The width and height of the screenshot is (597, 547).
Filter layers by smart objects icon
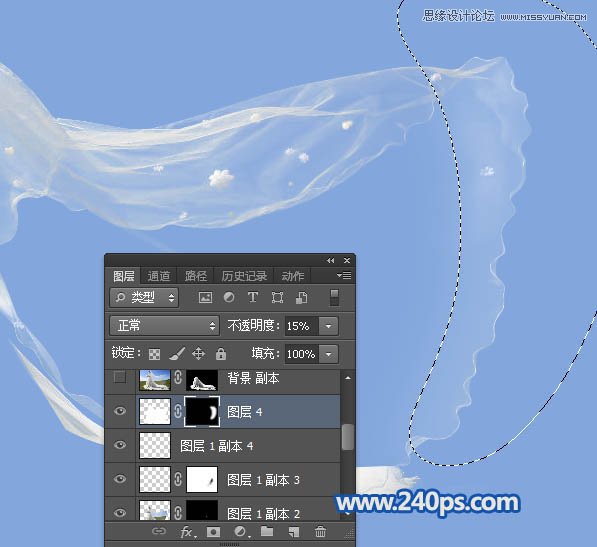(x=302, y=297)
